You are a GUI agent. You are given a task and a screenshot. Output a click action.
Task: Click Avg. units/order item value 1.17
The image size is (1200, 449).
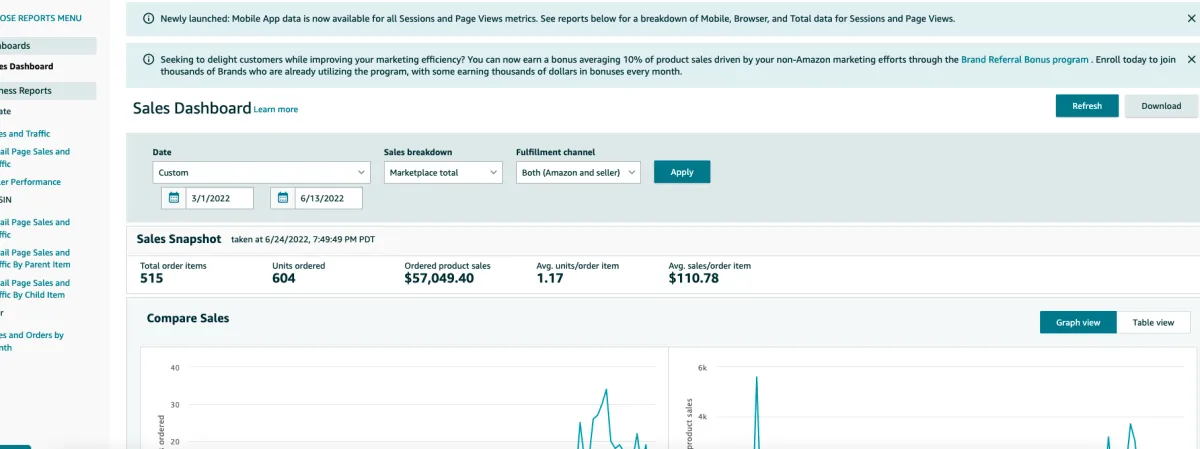(x=550, y=278)
